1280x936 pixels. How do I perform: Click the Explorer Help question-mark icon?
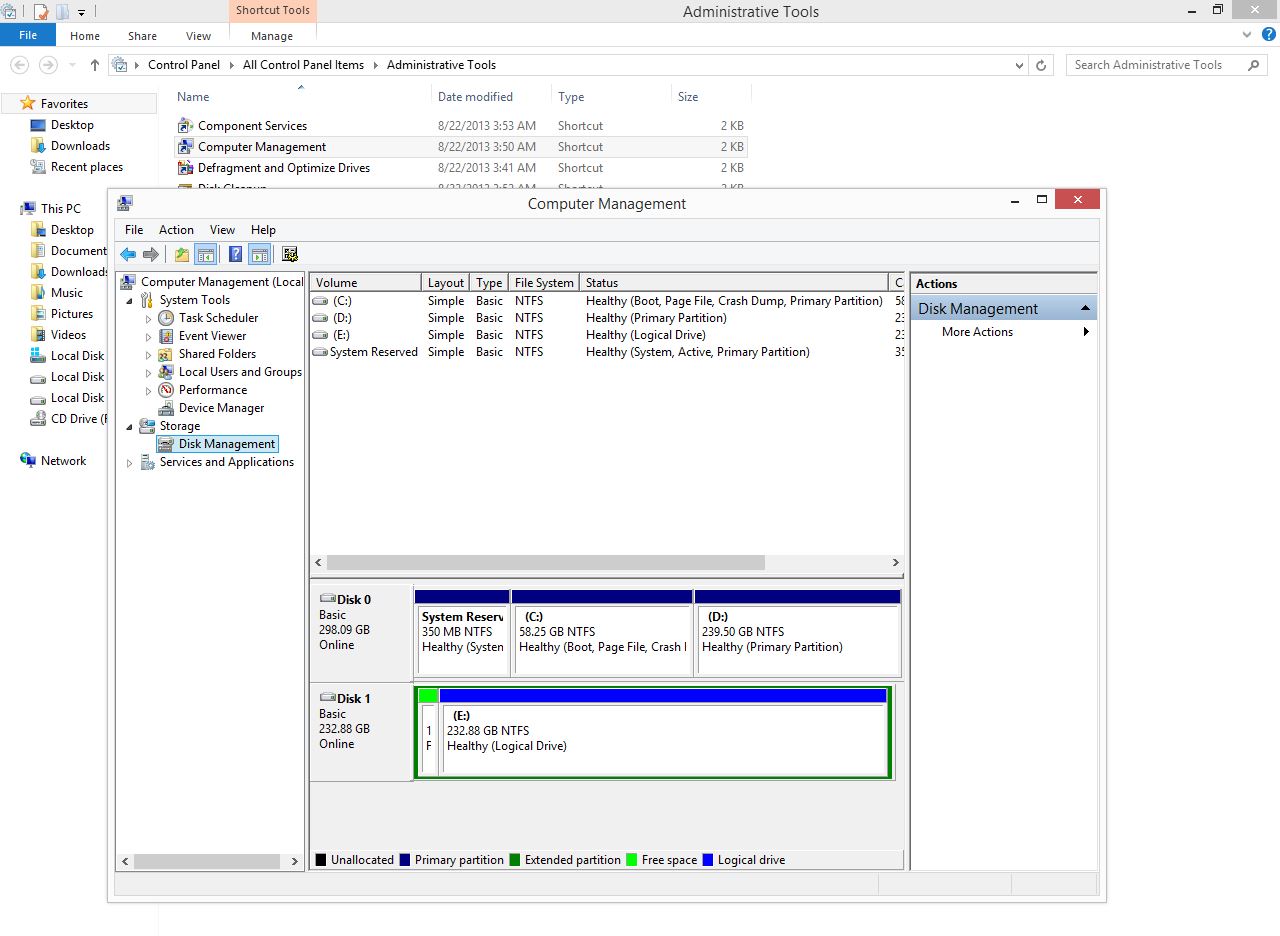click(x=1268, y=35)
